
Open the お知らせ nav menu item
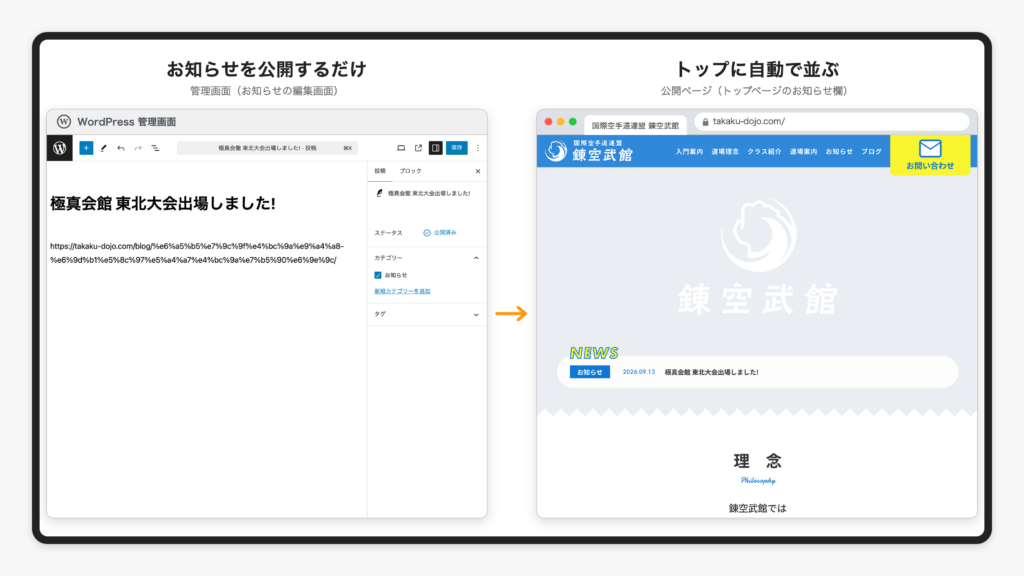coord(839,152)
